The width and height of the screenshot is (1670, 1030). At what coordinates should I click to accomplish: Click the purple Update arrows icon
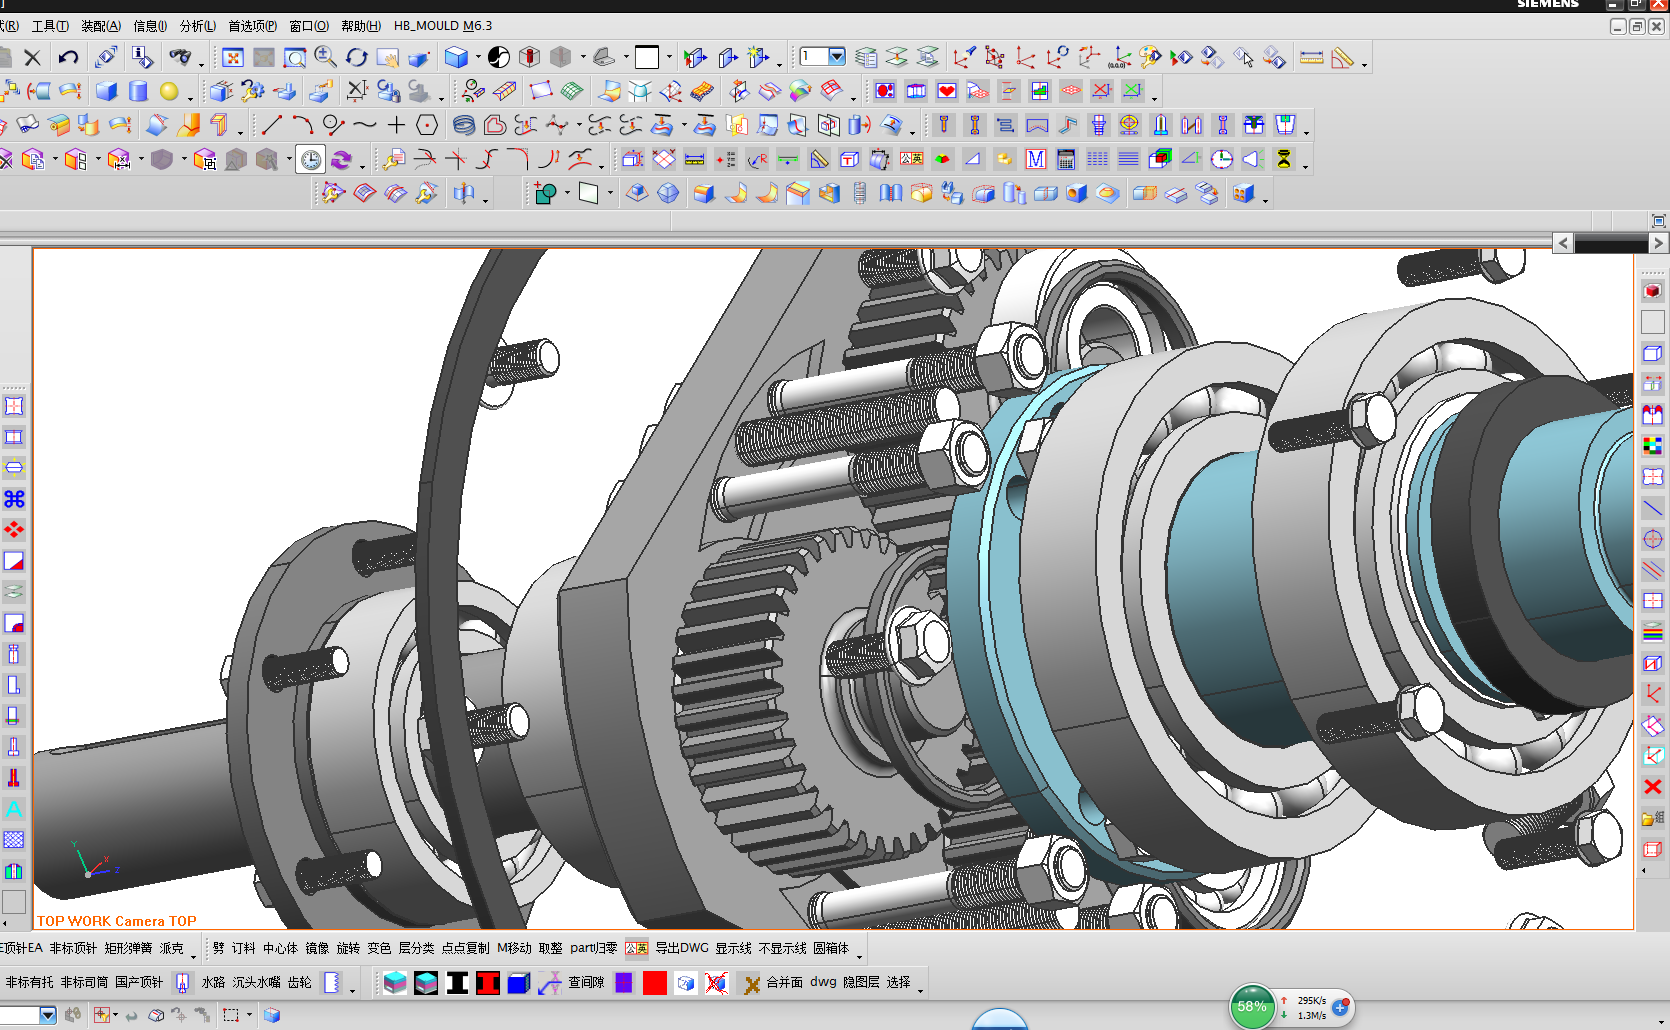coord(342,159)
